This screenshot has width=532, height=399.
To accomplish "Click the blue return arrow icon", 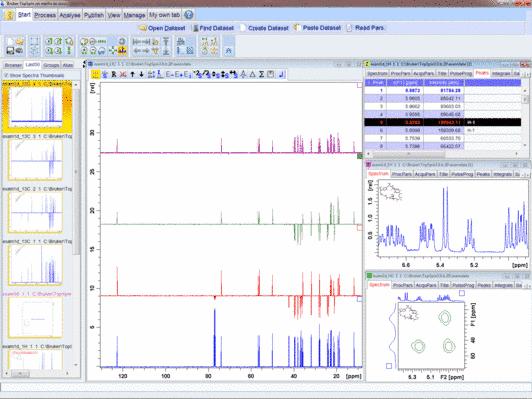I will point(281,74).
